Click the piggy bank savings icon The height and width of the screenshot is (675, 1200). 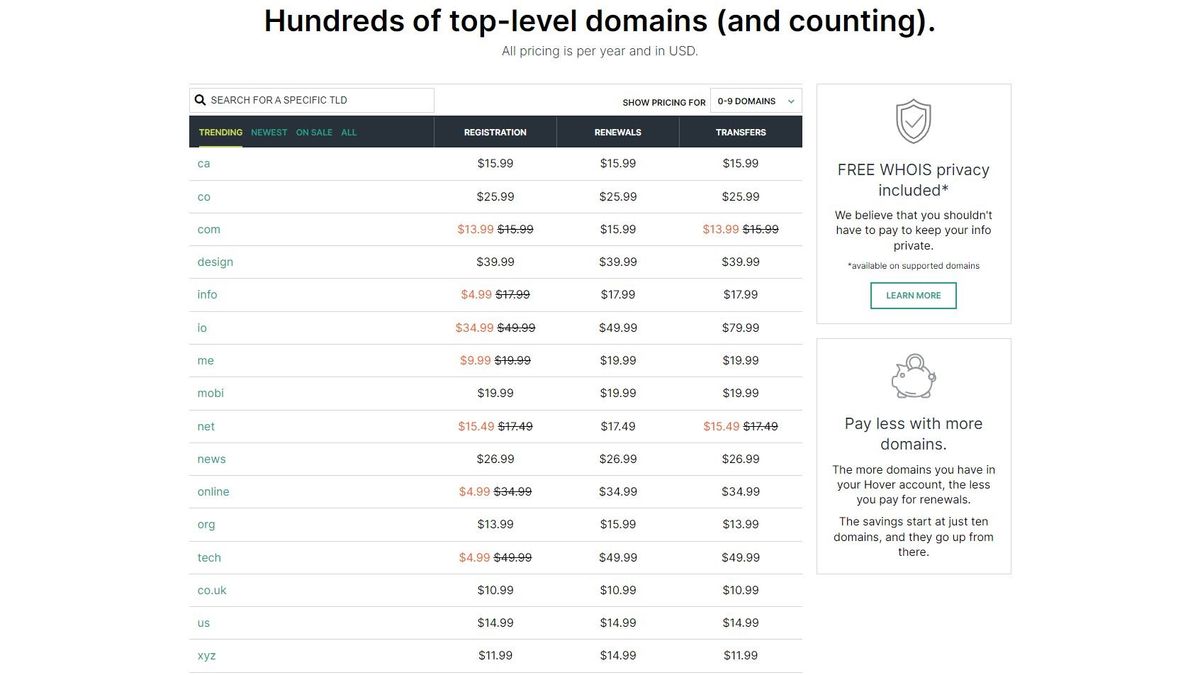click(x=913, y=375)
